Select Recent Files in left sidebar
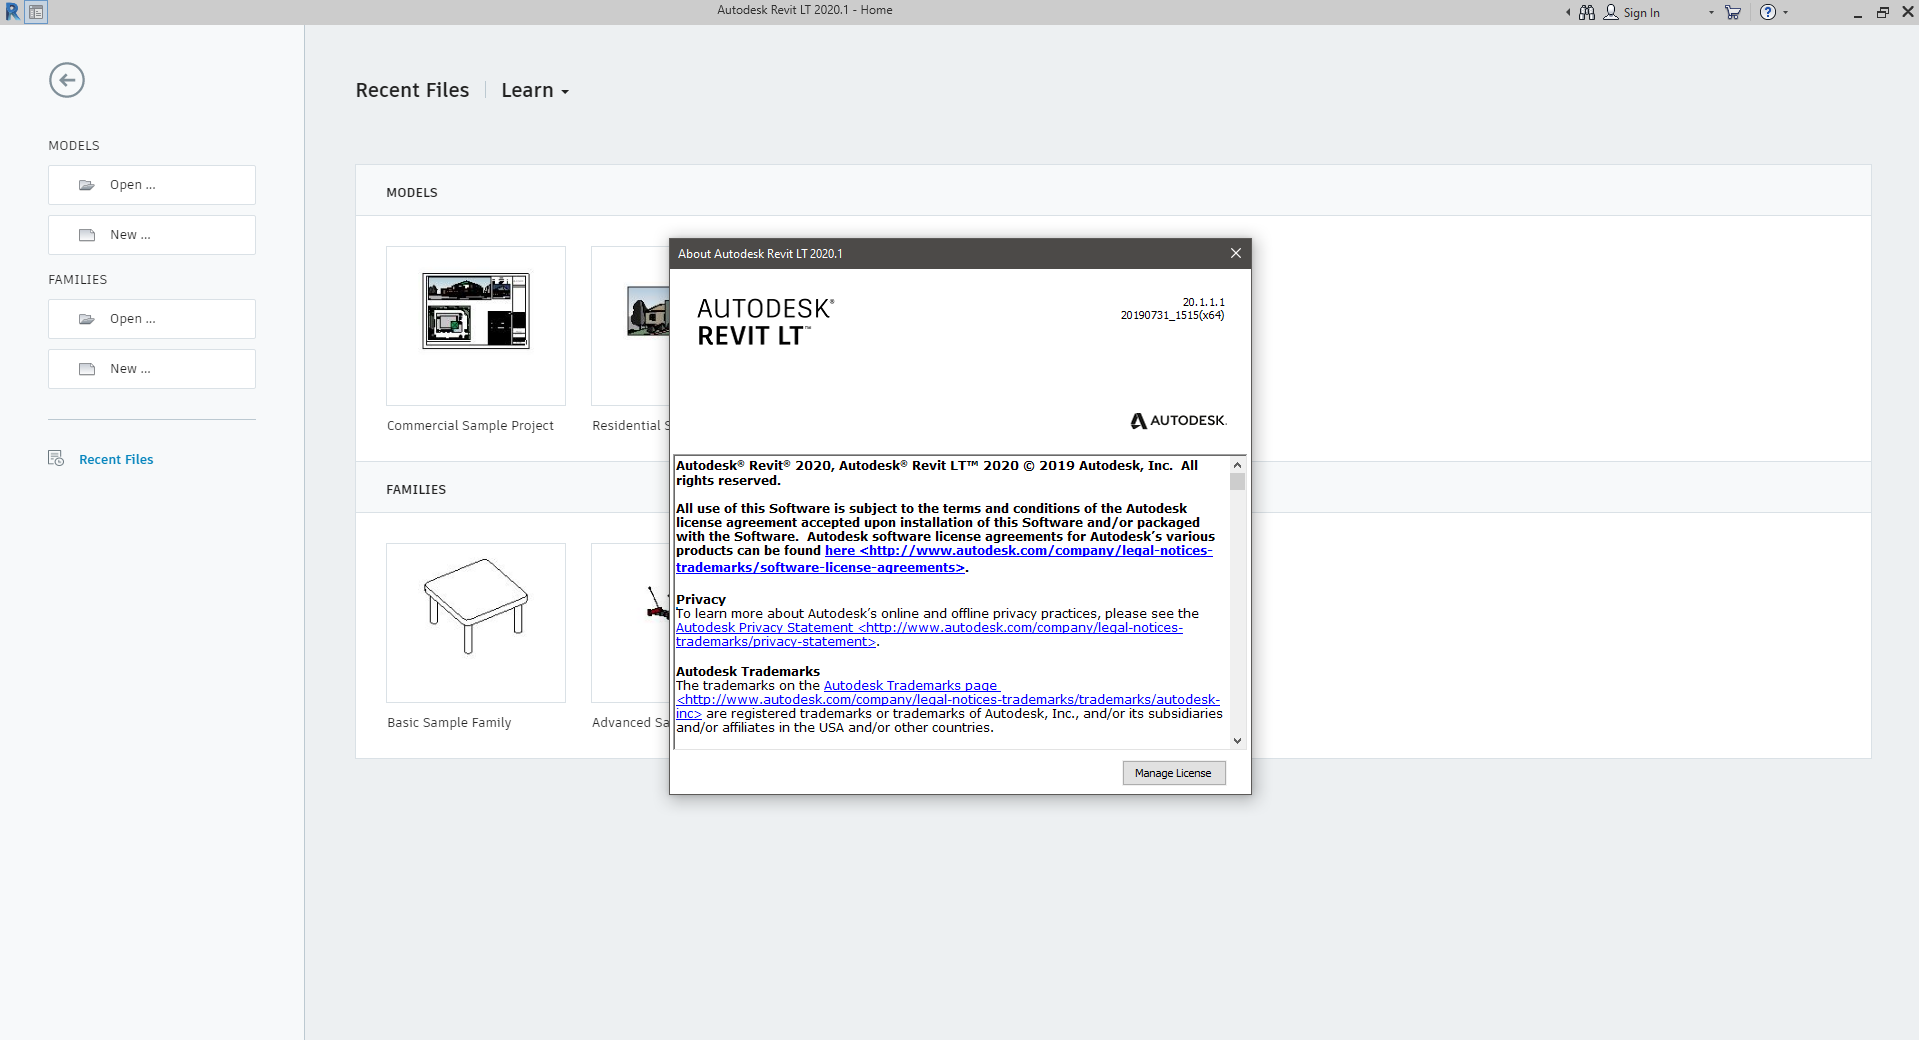1919x1040 pixels. [116, 459]
